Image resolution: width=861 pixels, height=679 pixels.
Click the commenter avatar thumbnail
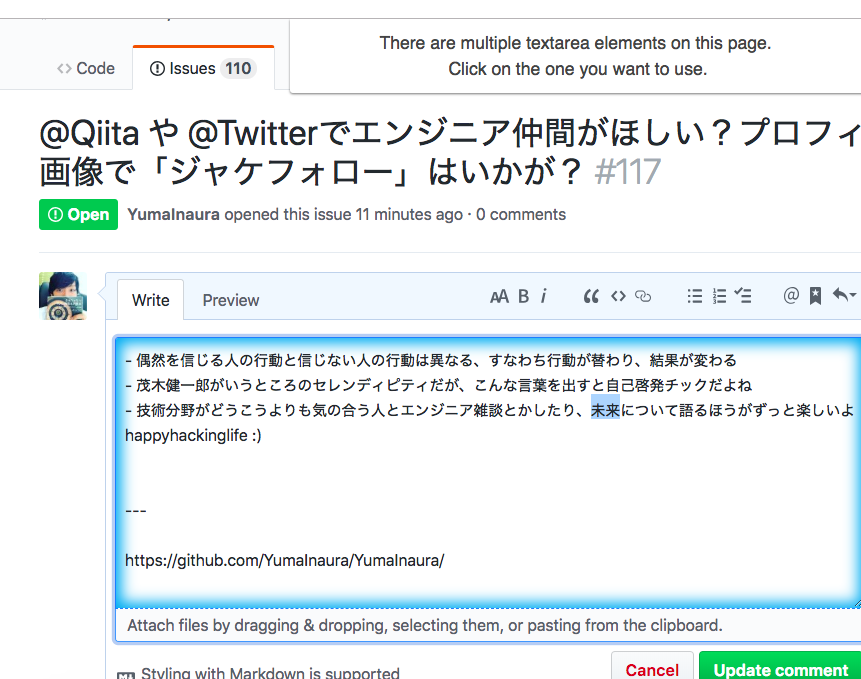click(x=63, y=296)
